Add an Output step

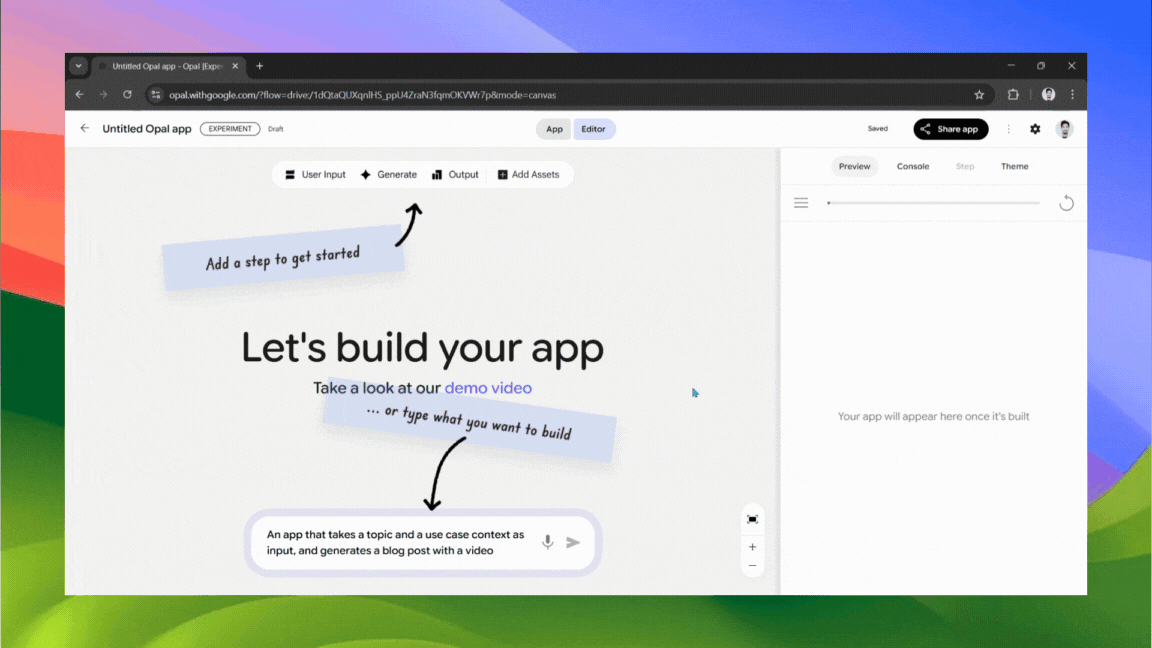455,174
